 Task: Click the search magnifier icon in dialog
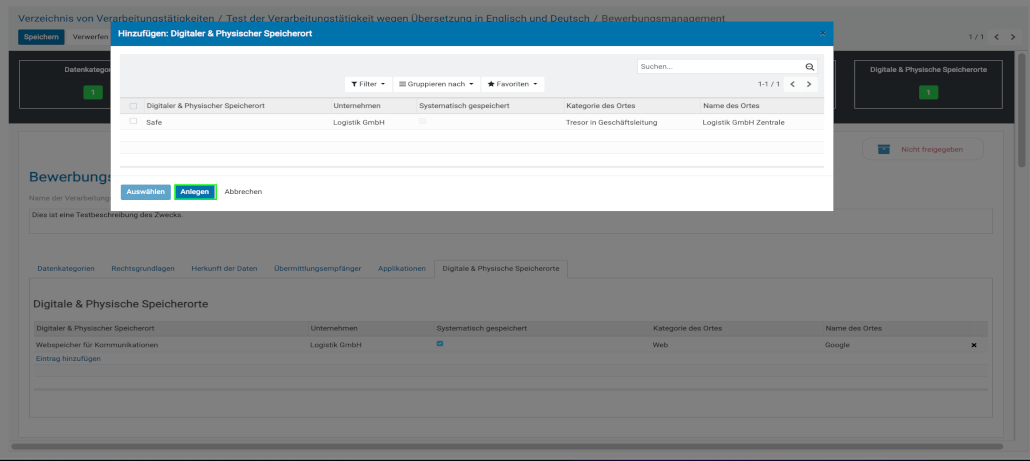coord(810,67)
